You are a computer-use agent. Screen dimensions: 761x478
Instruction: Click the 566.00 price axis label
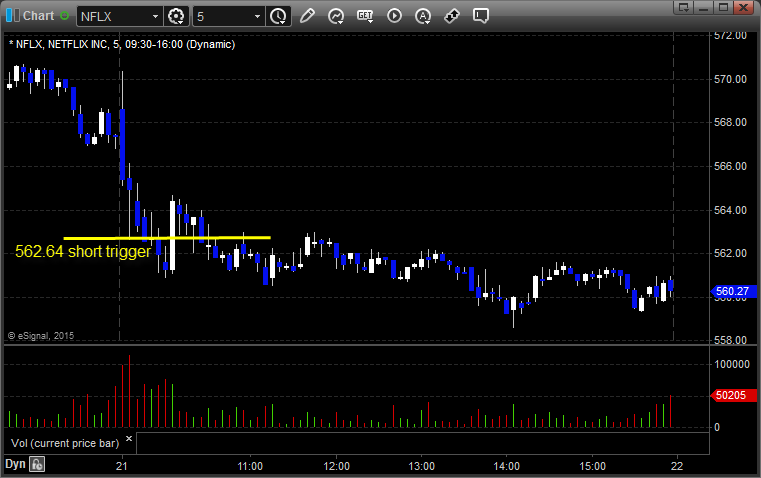pyautogui.click(x=730, y=166)
